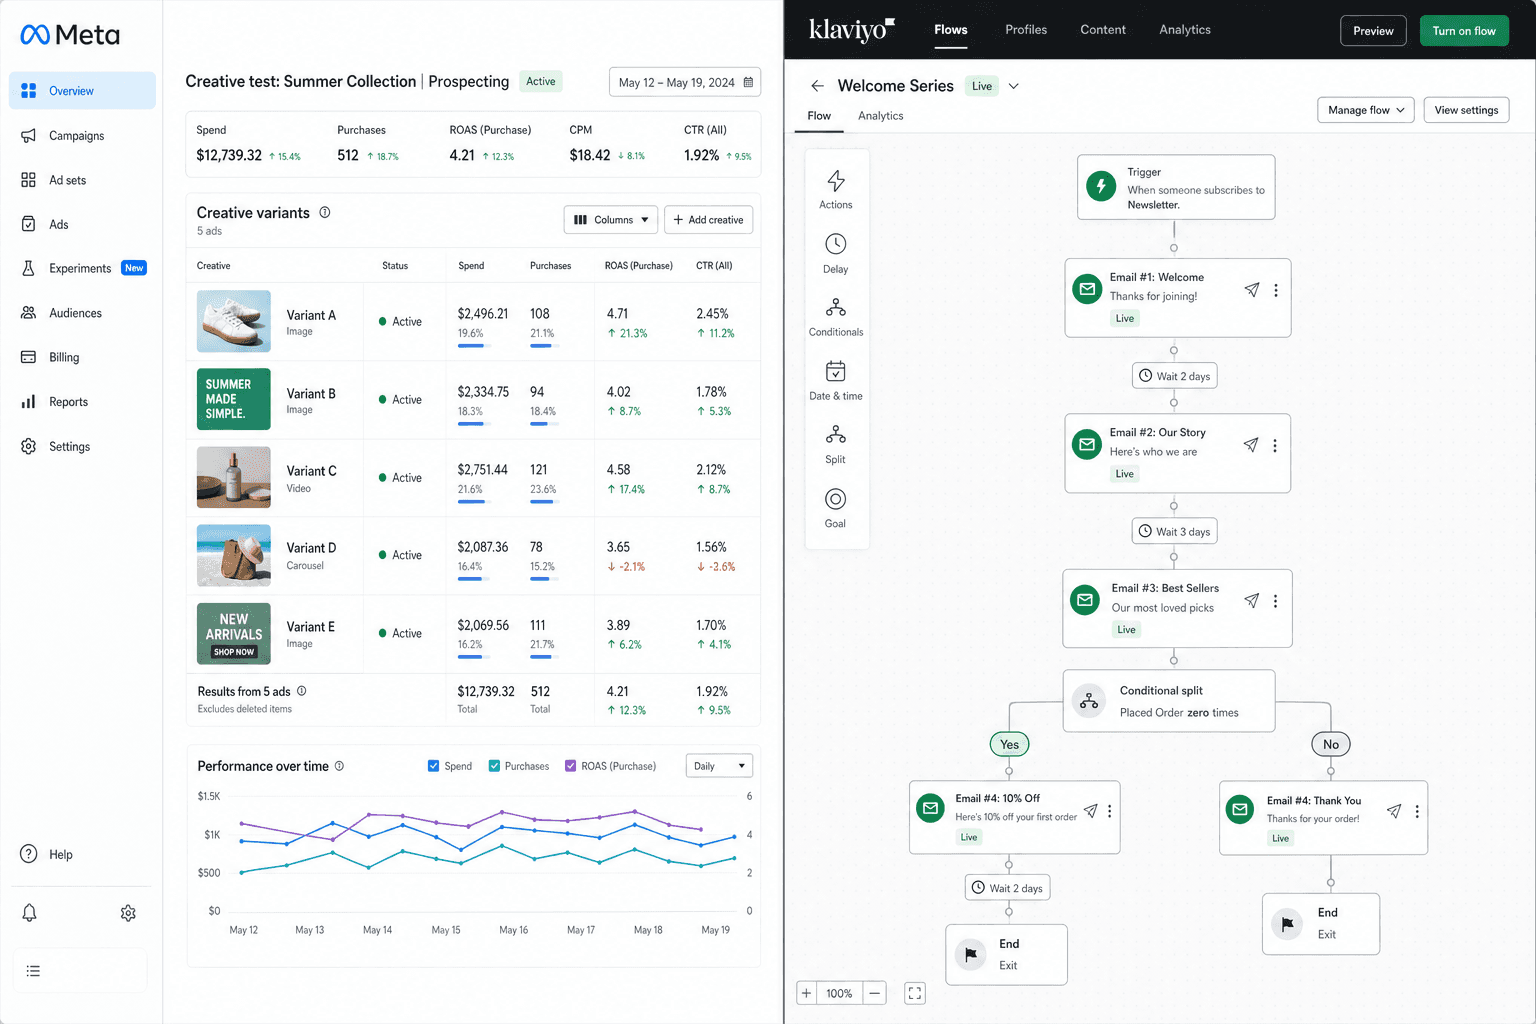
Task: Open the Profiles tab in Klaviyo
Action: [1026, 30]
